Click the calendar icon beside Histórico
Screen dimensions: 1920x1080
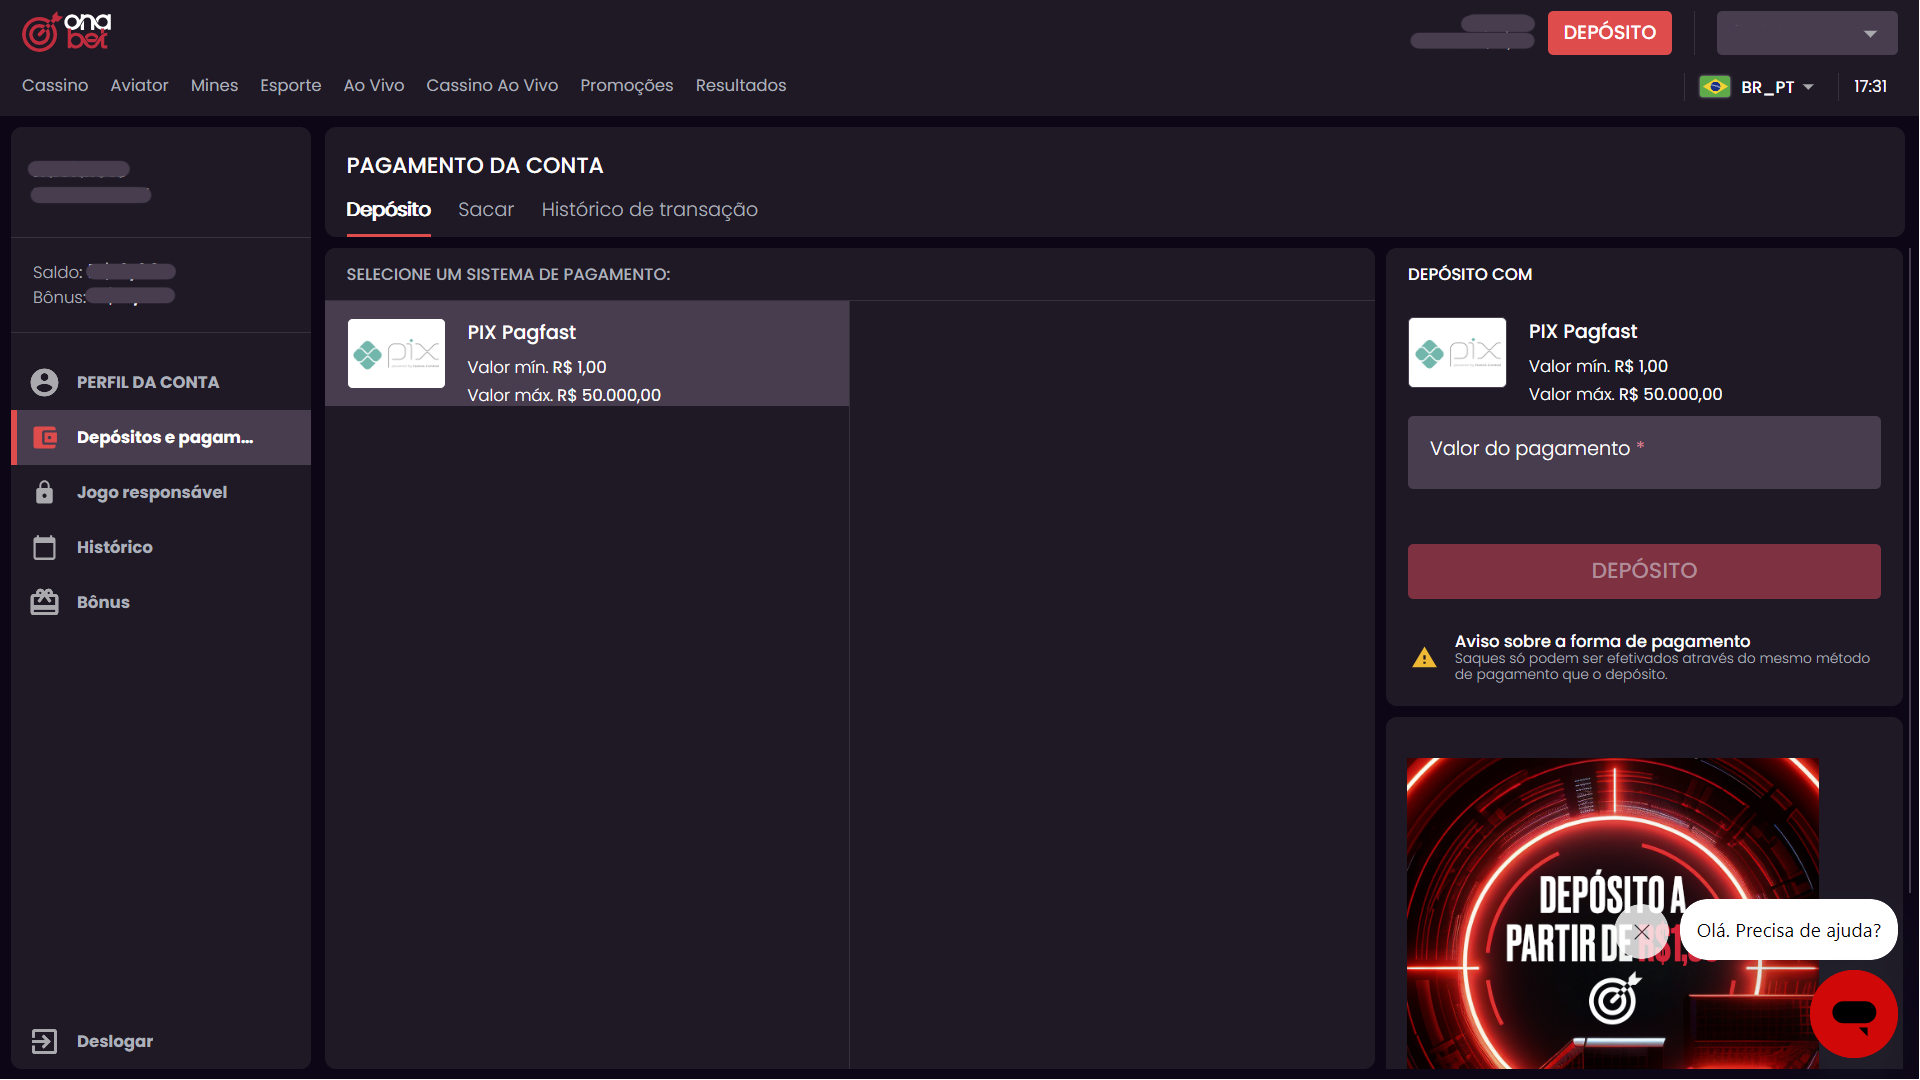click(x=44, y=547)
